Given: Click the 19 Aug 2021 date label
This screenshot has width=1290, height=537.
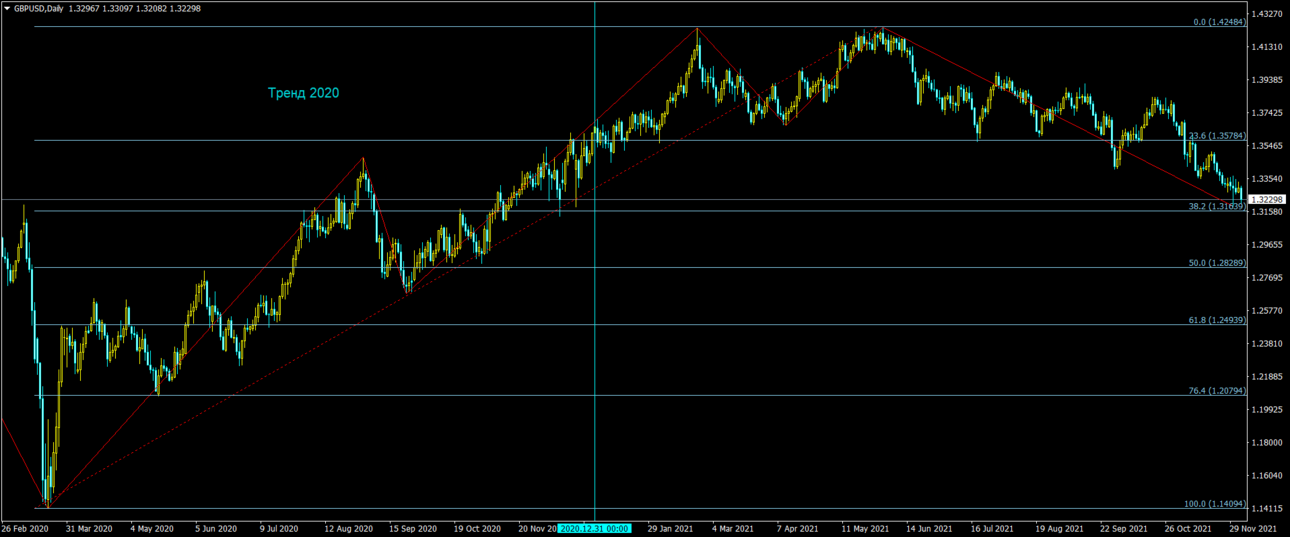Looking at the screenshot, I should click(x=1060, y=528).
